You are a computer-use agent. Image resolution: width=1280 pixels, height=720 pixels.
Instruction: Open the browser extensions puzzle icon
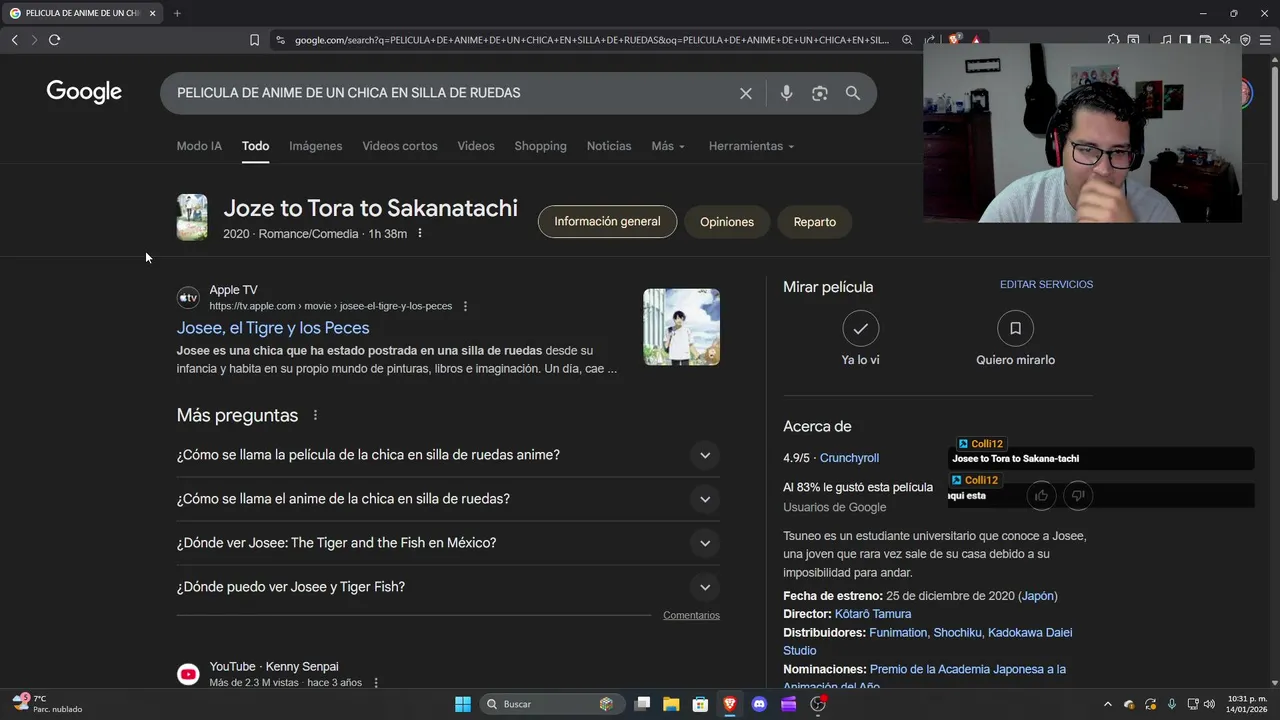click(x=1113, y=40)
